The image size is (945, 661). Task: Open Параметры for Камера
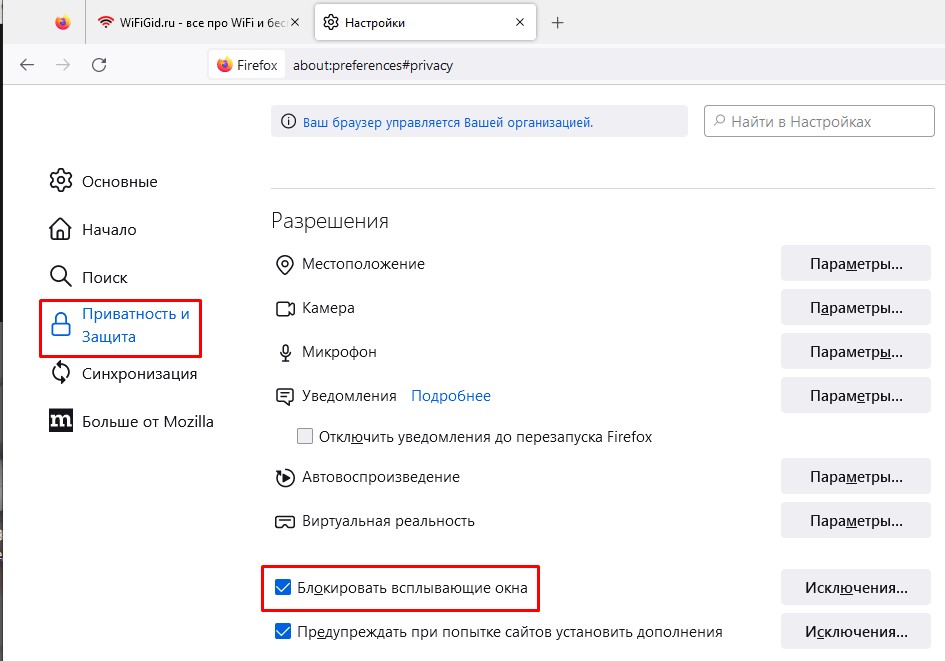point(856,308)
